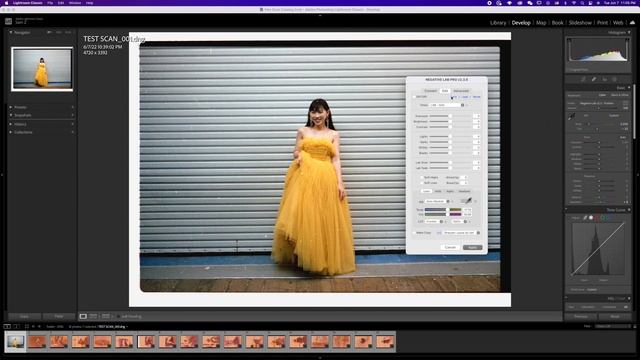This screenshot has height=360, width=640.
Task: Select the Highs color tab in Negative Lab Pro
Action: click(450, 191)
